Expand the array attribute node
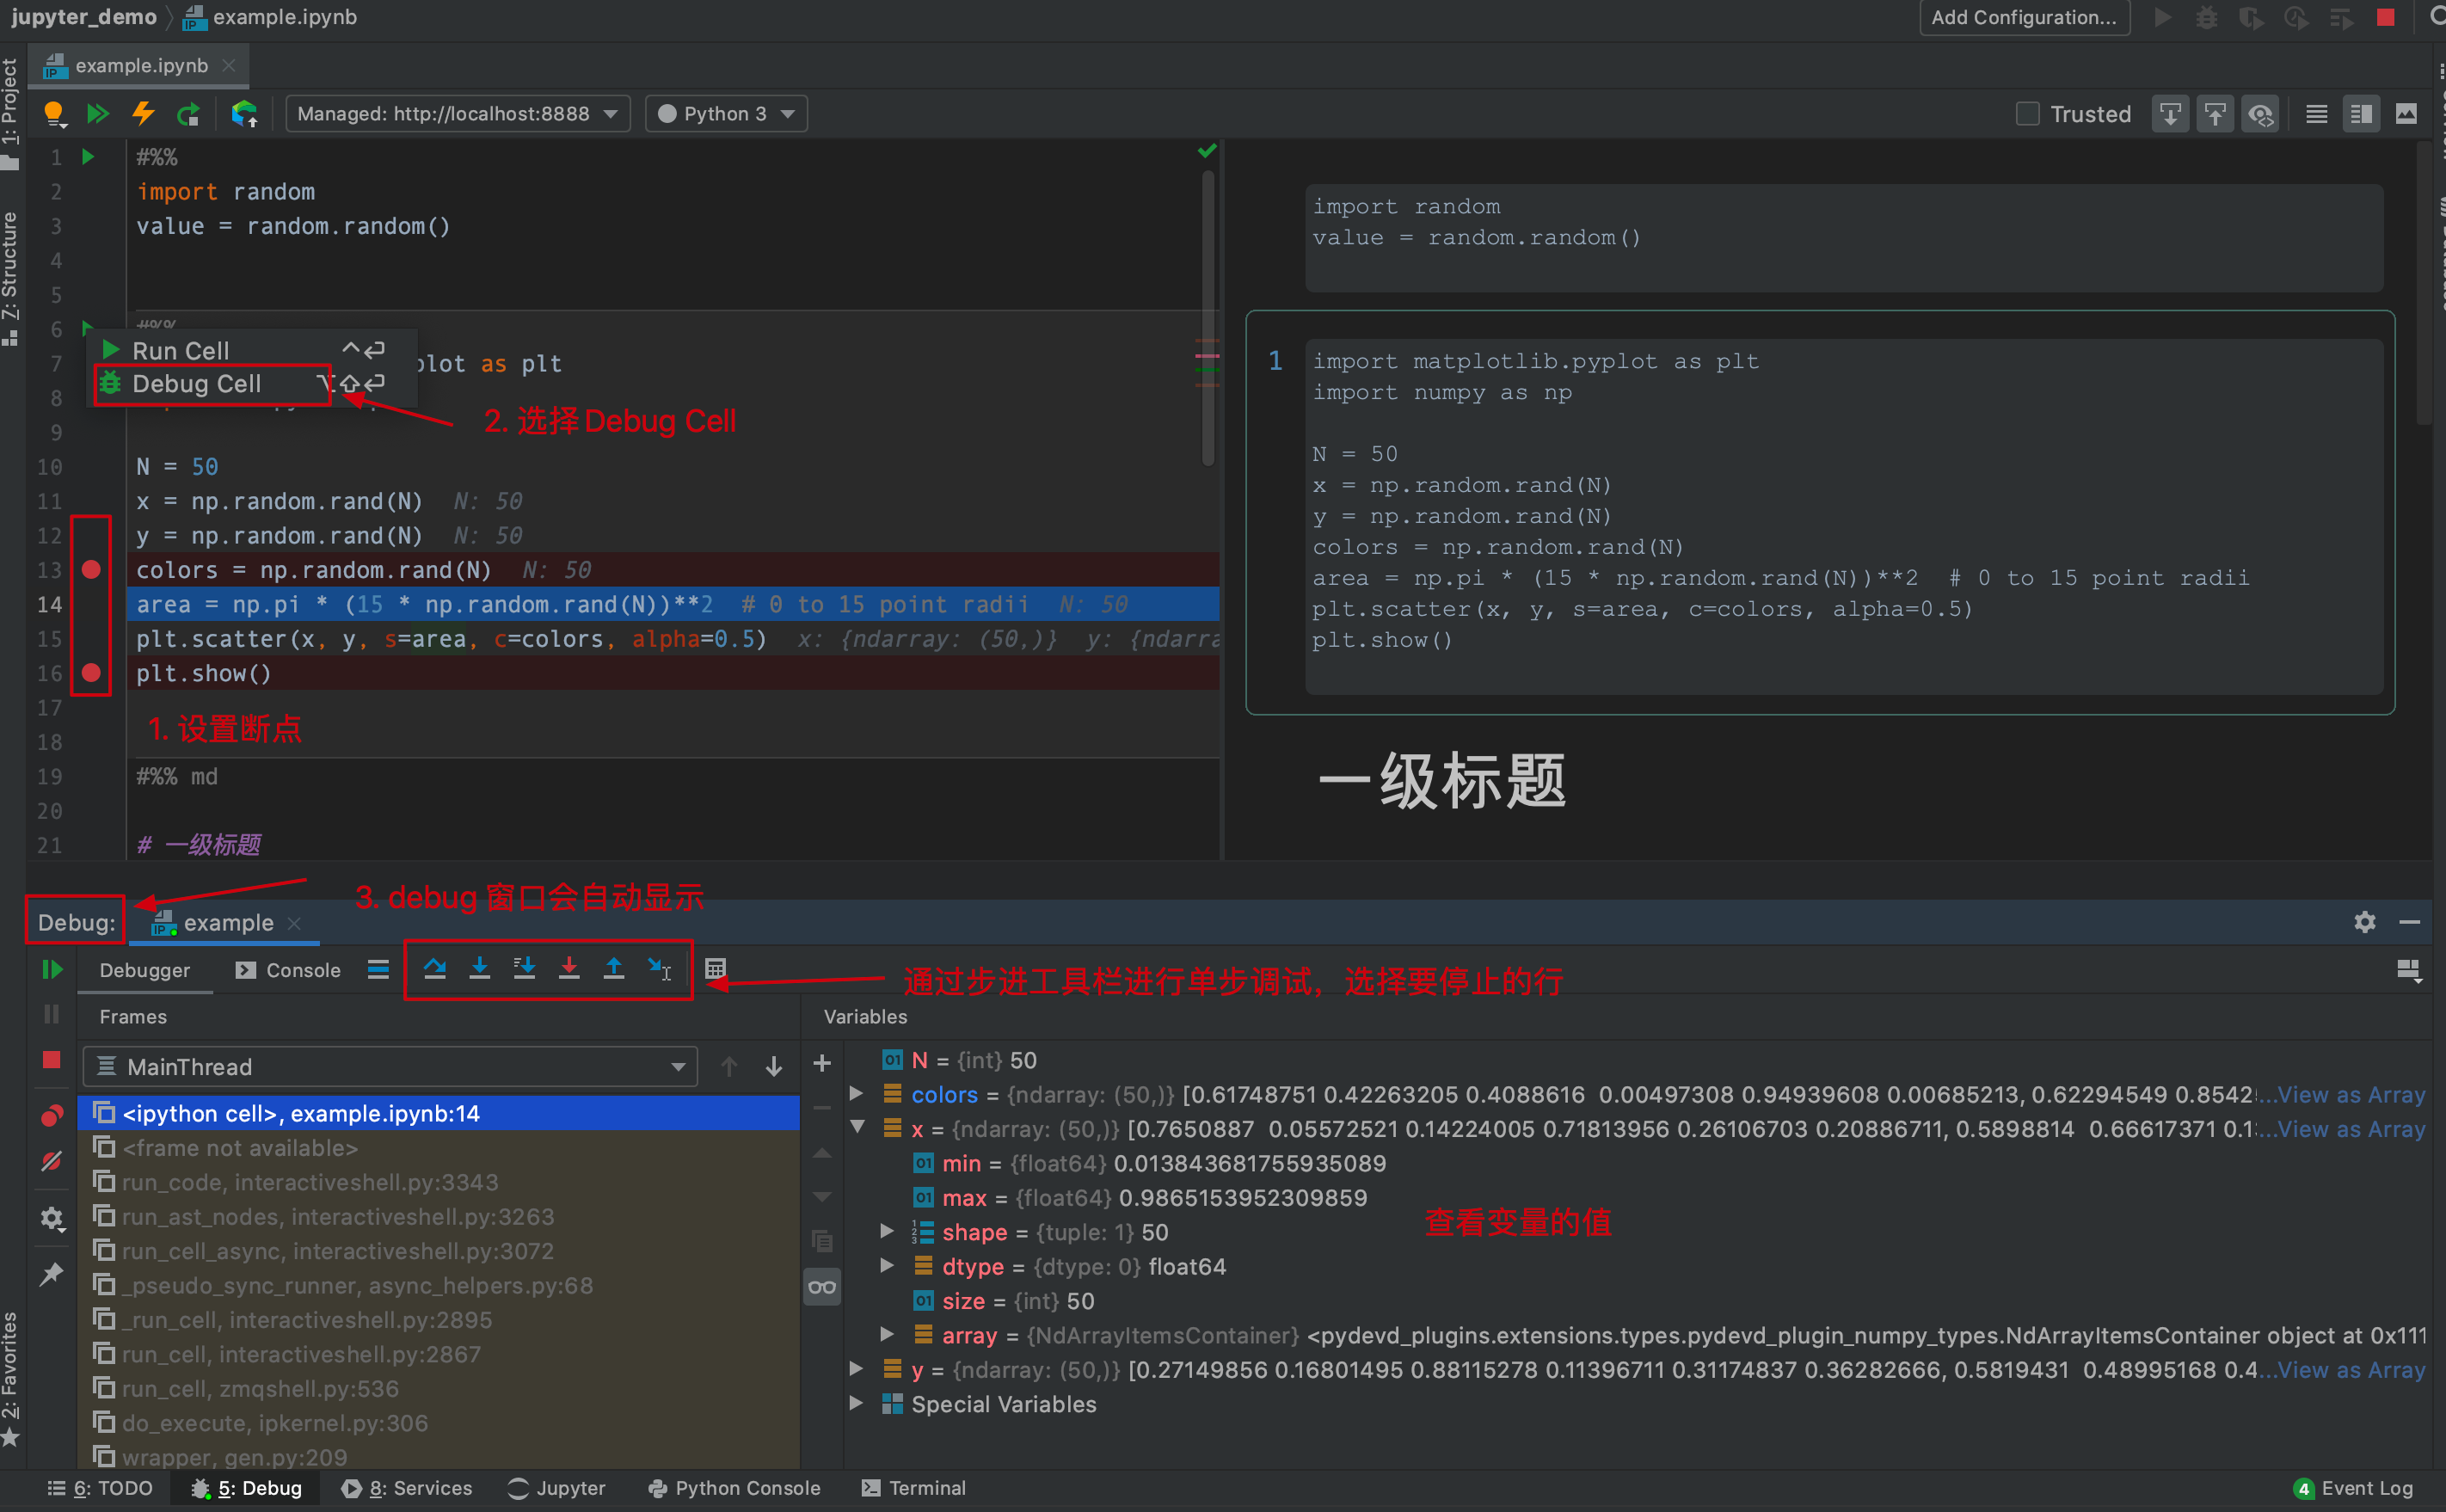 click(887, 1334)
